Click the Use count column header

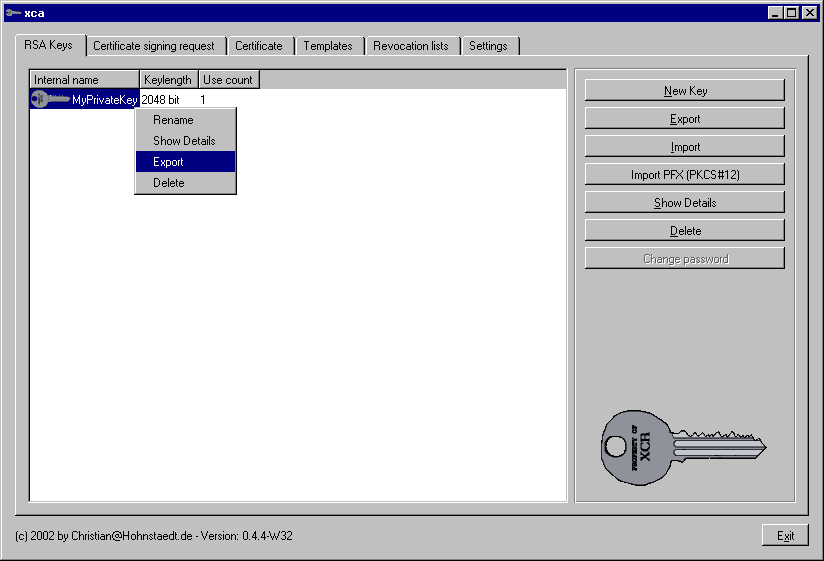tap(228, 79)
